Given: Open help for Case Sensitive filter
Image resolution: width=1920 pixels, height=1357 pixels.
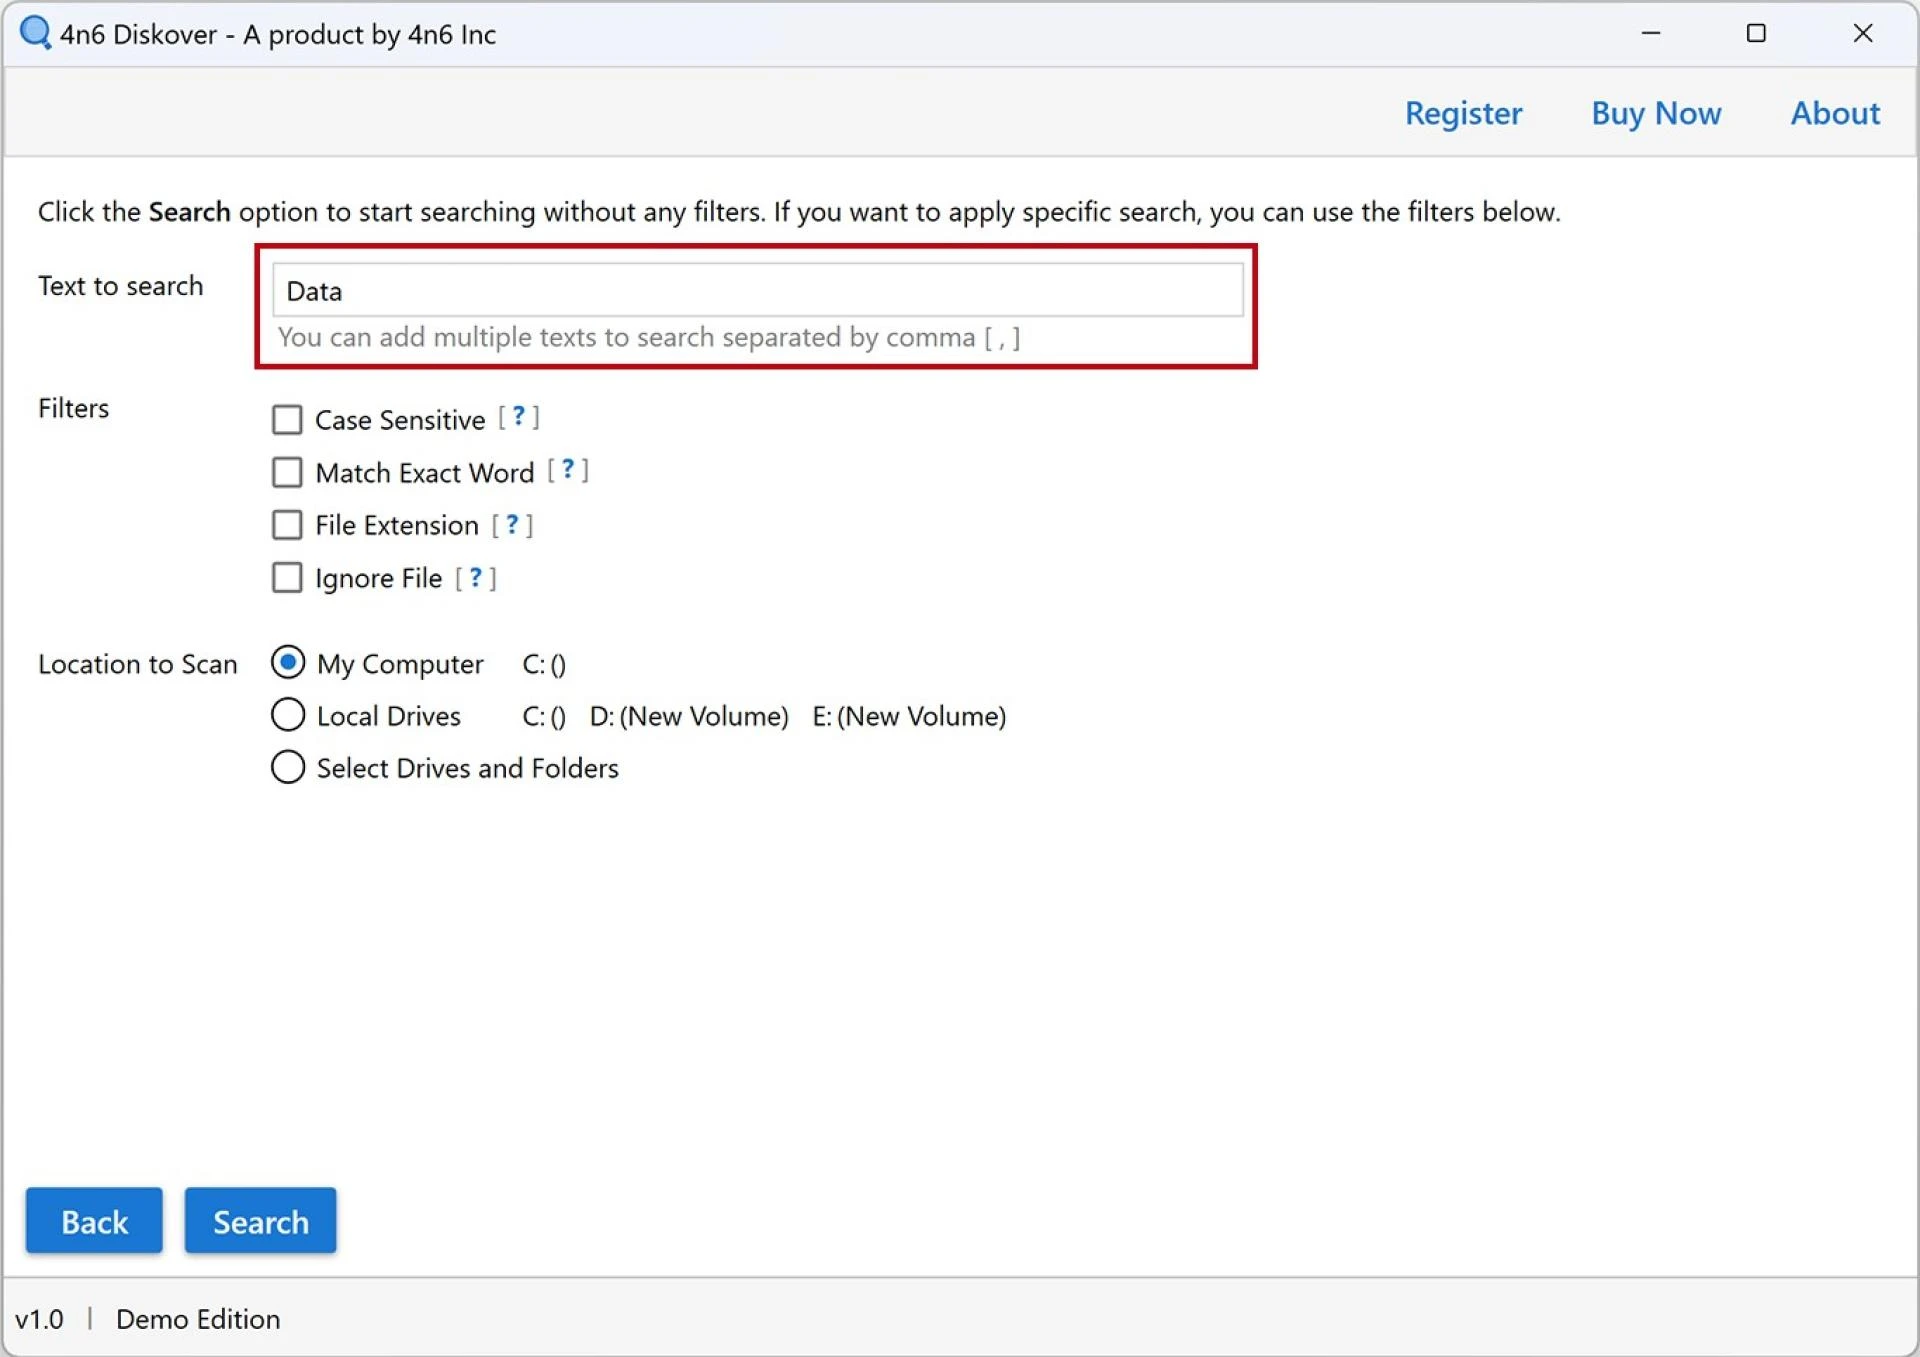Looking at the screenshot, I should [518, 417].
